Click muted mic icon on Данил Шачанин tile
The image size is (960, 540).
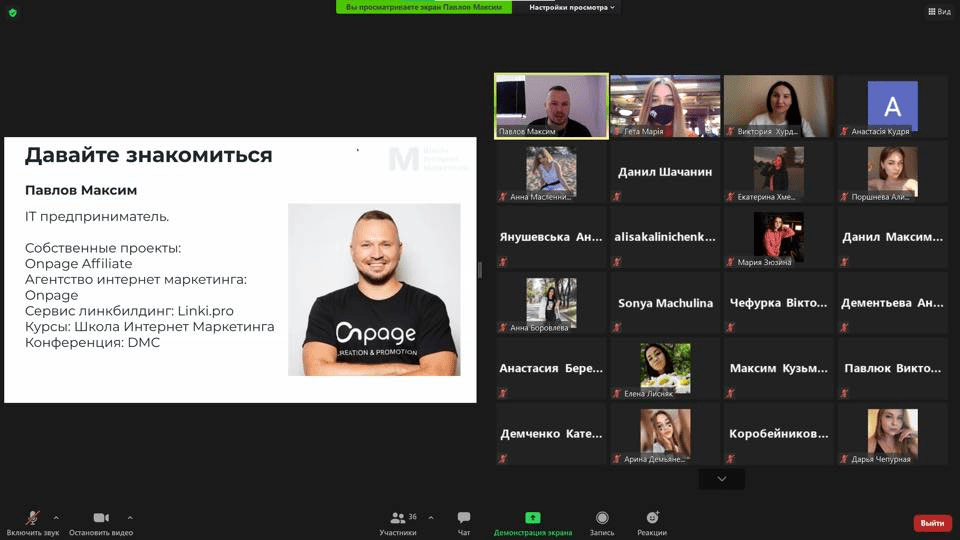[617, 197]
